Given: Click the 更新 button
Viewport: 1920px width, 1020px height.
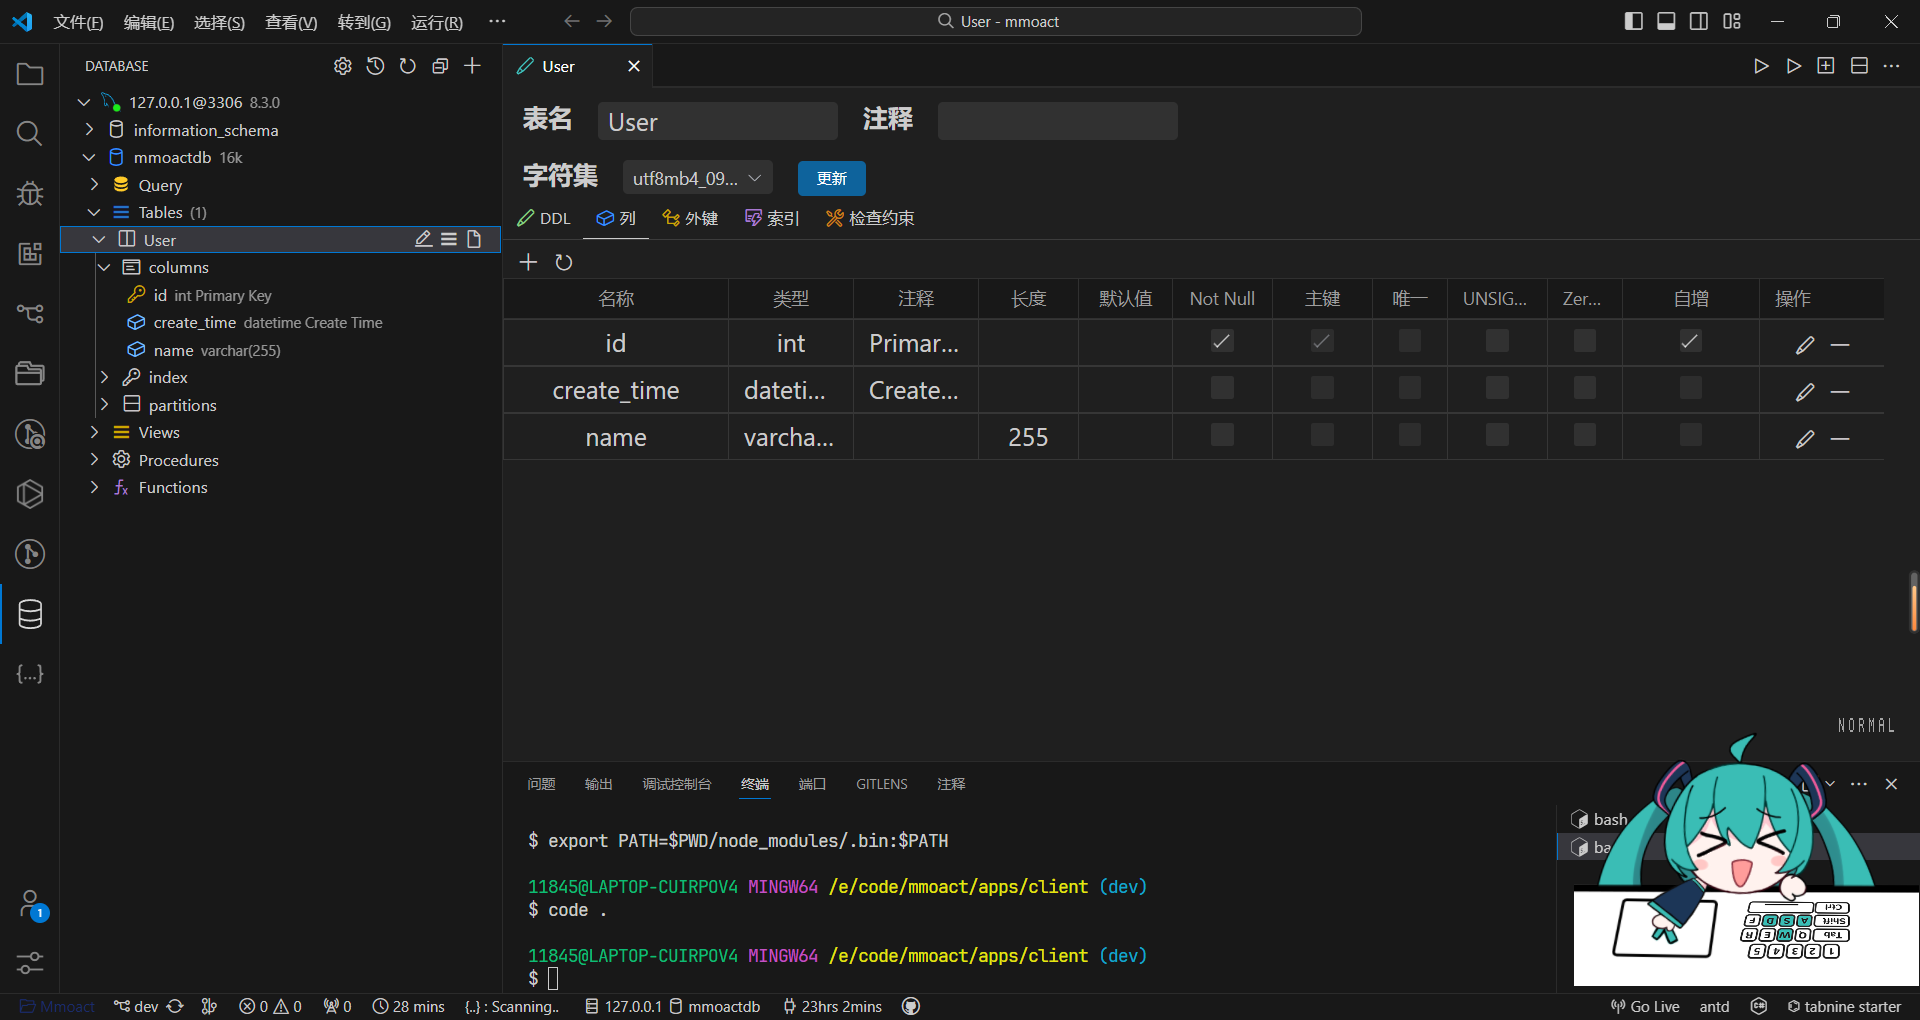Looking at the screenshot, I should pos(832,178).
